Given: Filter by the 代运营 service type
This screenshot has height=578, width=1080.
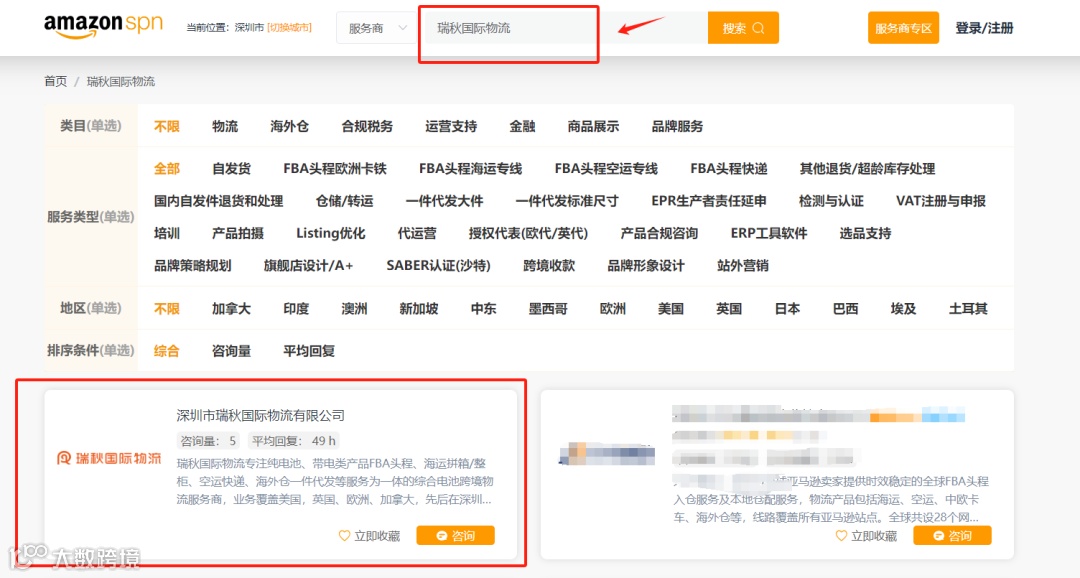Looking at the screenshot, I should (x=417, y=233).
